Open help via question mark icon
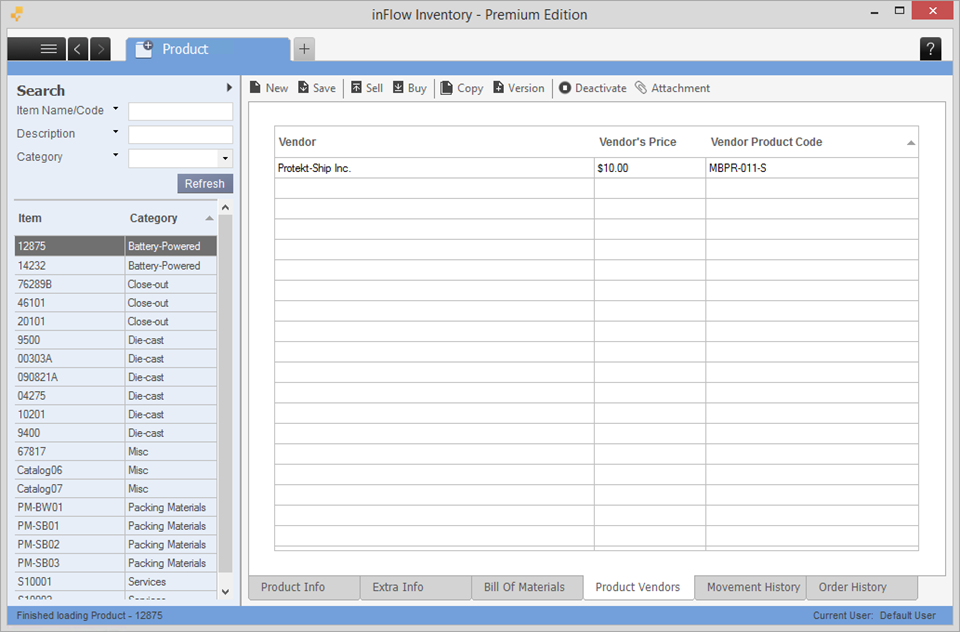Screen dimensions: 960x632 click(x=931, y=49)
